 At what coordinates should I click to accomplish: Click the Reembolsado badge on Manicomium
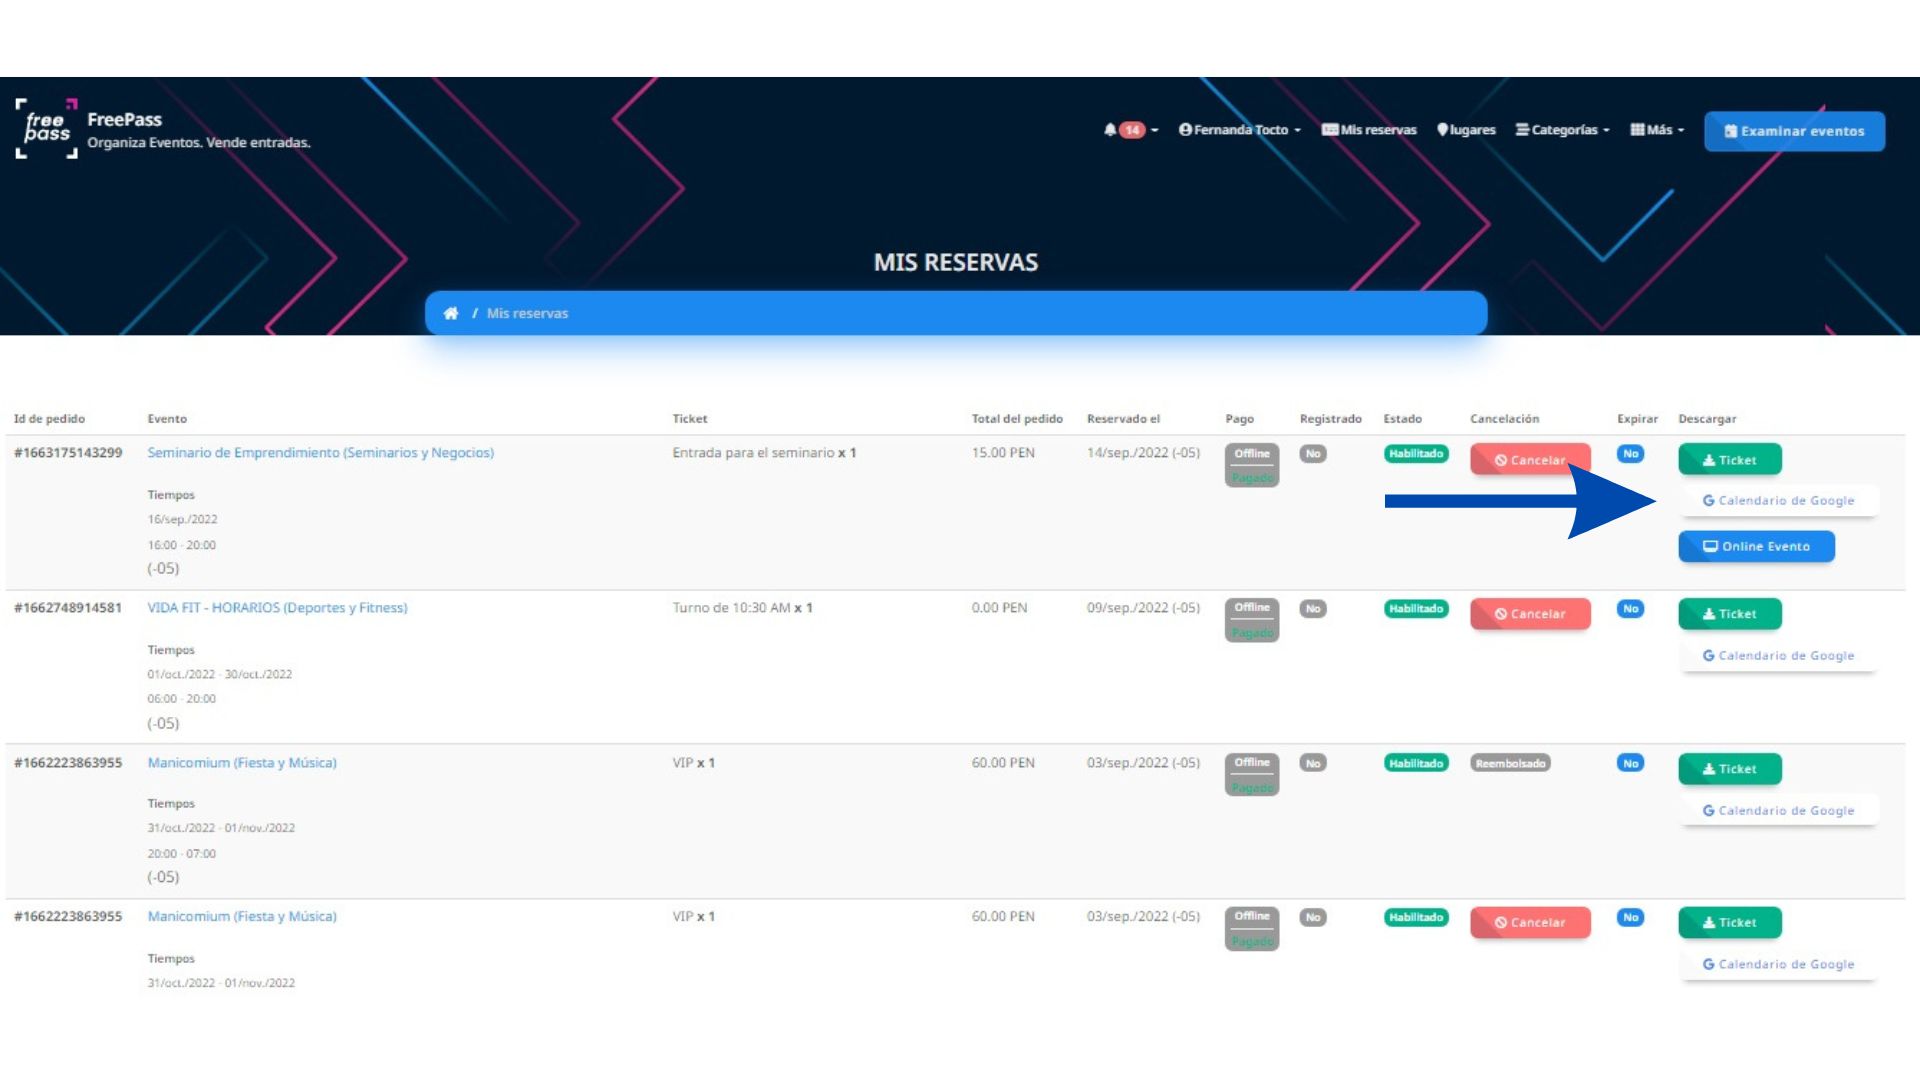[x=1510, y=764]
